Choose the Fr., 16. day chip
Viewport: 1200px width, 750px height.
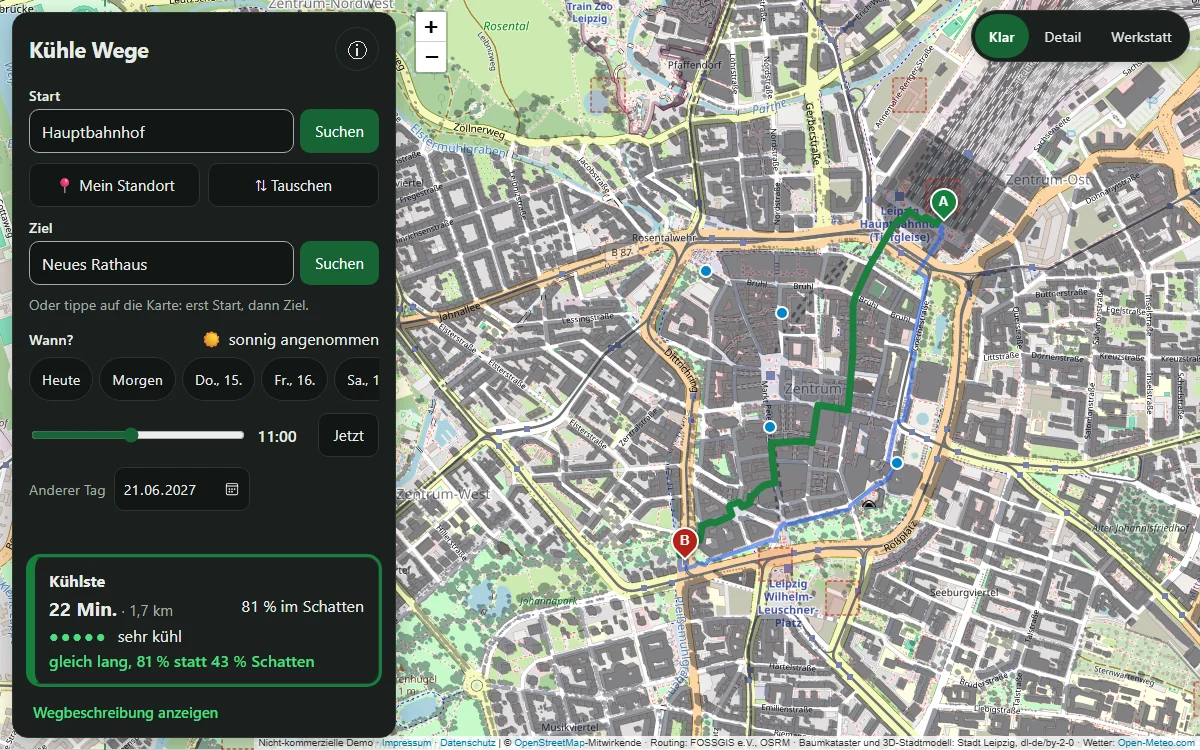294,380
